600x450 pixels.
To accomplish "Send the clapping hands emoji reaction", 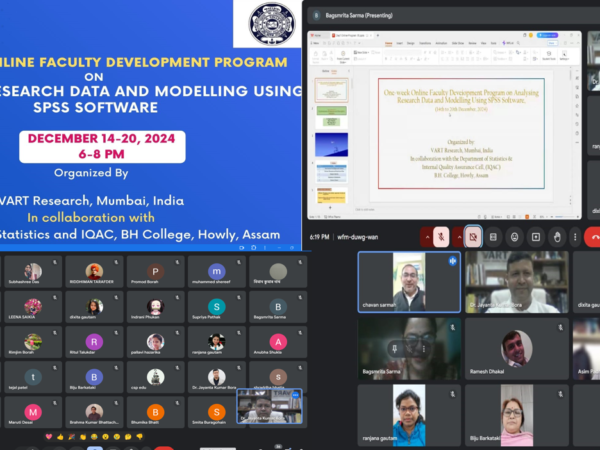I will coord(83,436).
